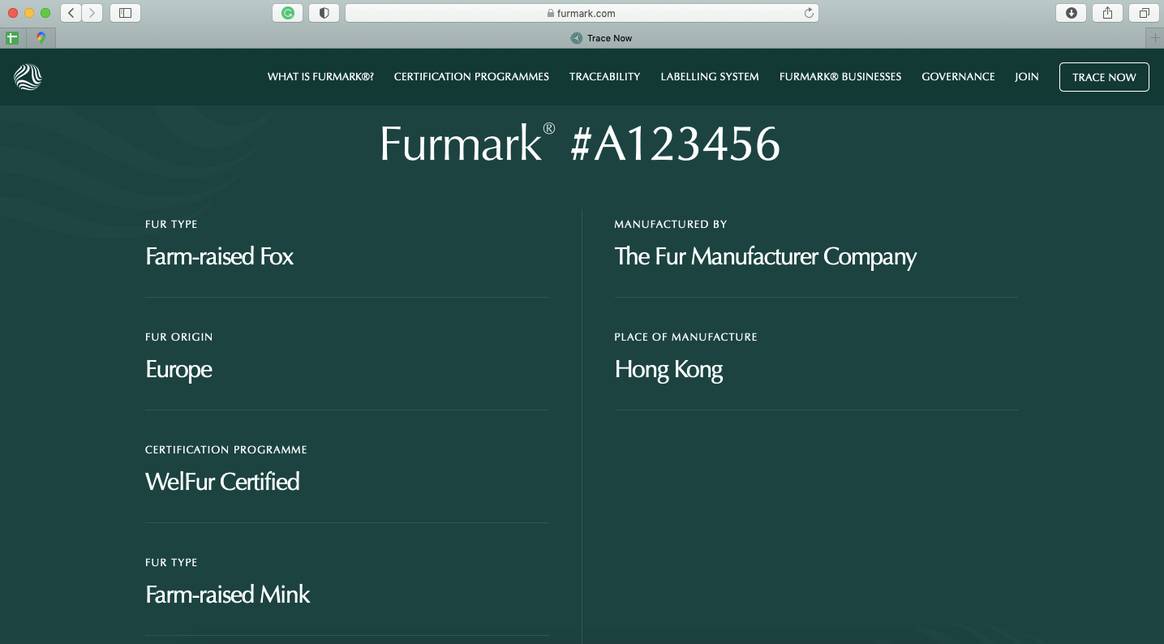Open the Join link in navigation
This screenshot has width=1164, height=644.
tap(1027, 76)
